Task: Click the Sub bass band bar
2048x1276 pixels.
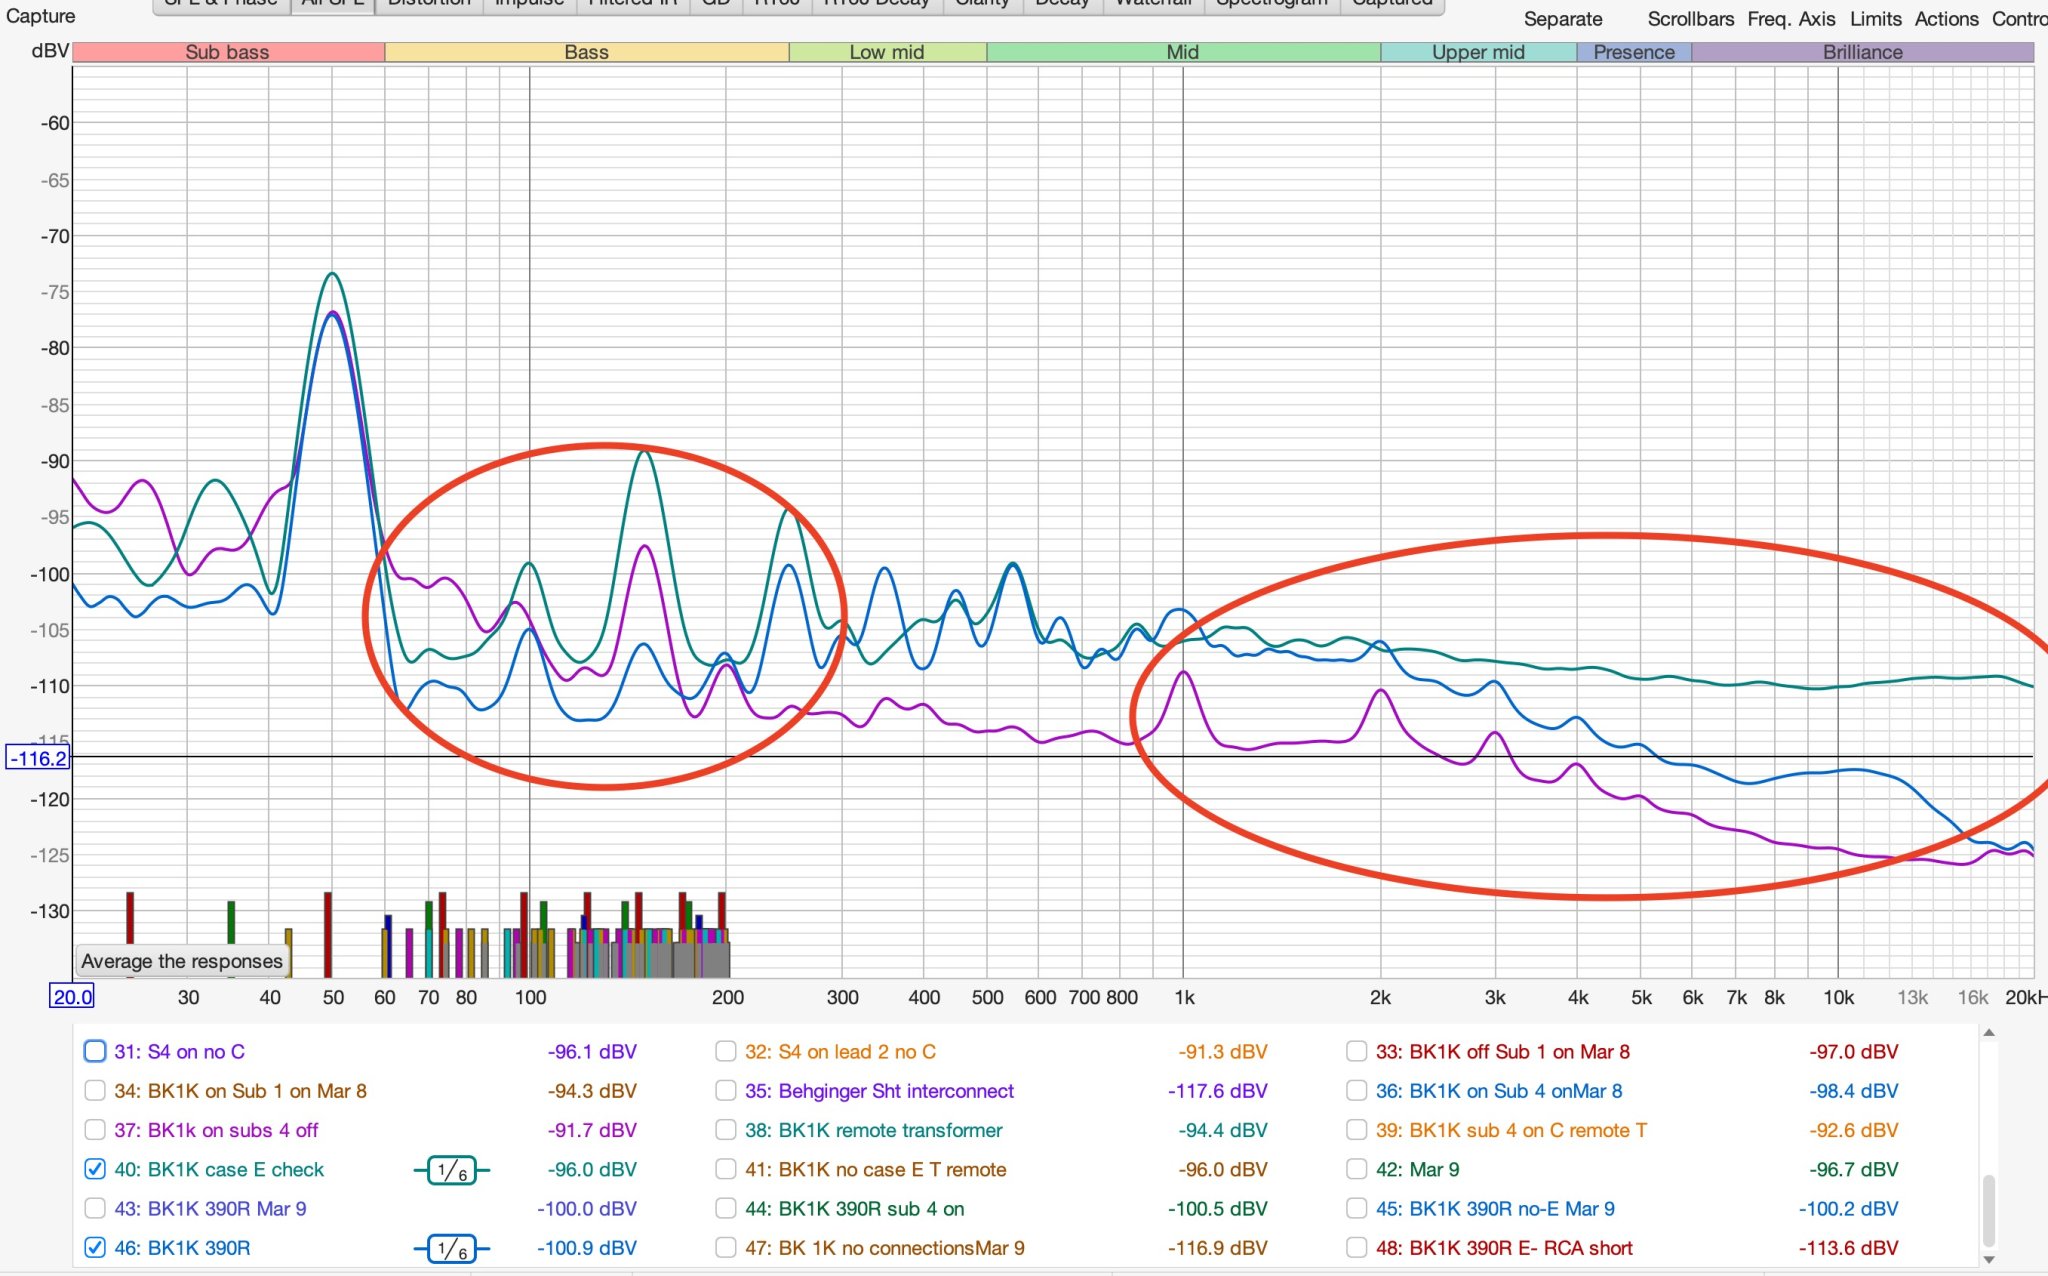Action: pyautogui.click(x=228, y=52)
